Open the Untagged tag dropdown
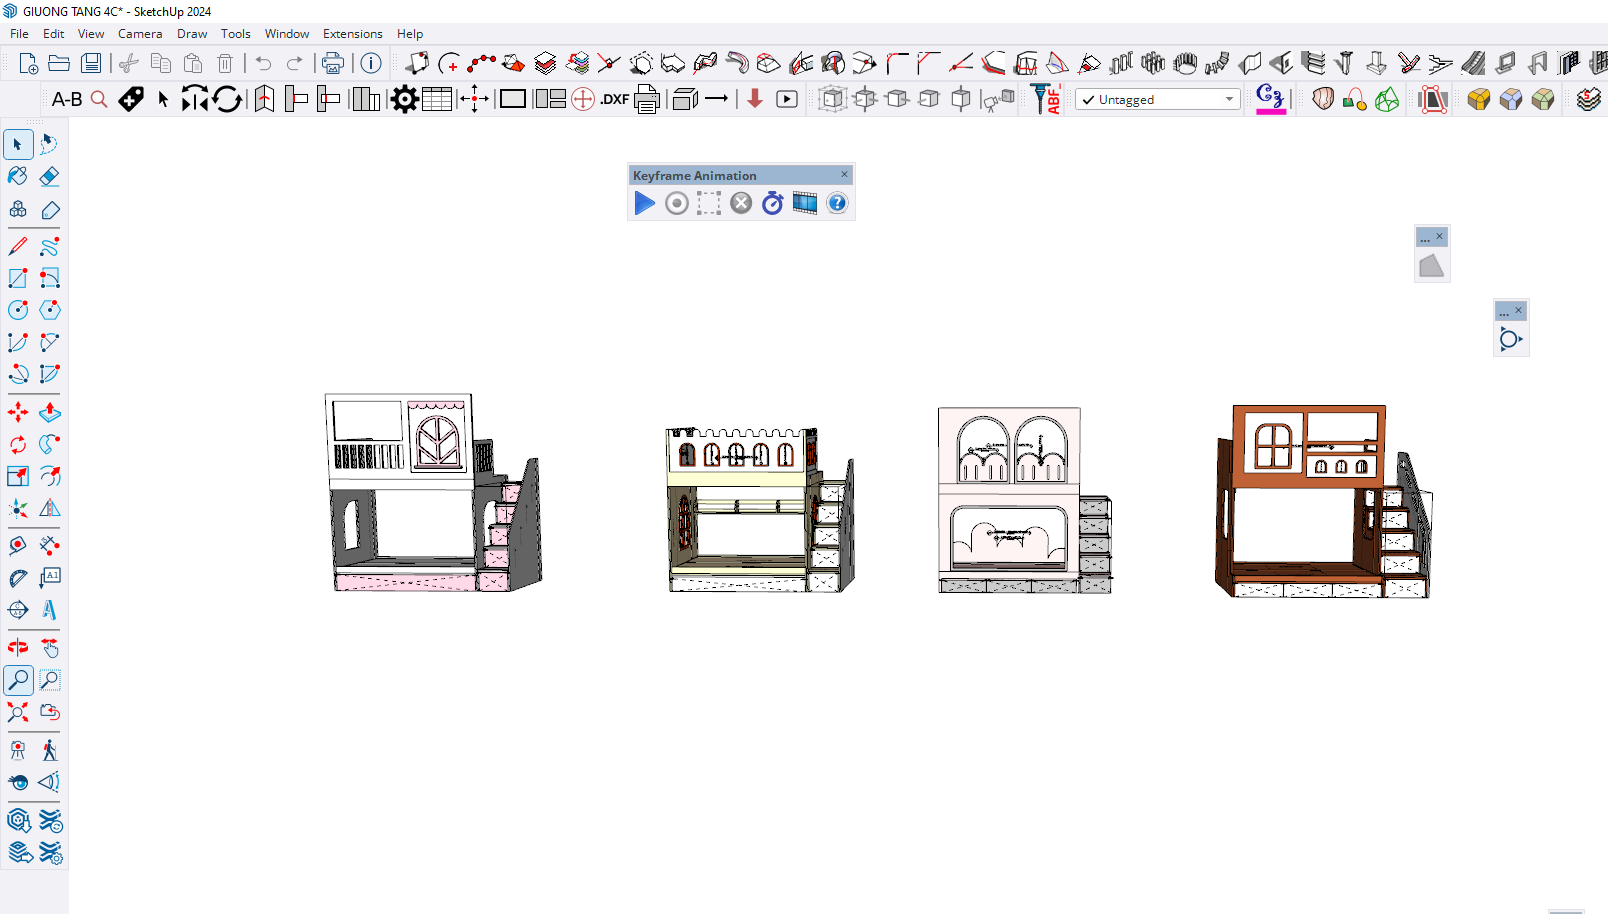Image resolution: width=1608 pixels, height=914 pixels. (x=1158, y=100)
